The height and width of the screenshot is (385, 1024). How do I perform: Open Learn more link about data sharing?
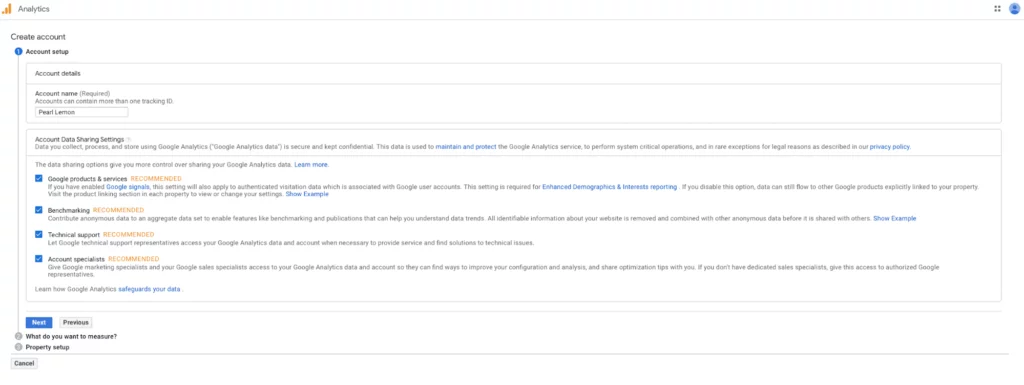tap(311, 164)
